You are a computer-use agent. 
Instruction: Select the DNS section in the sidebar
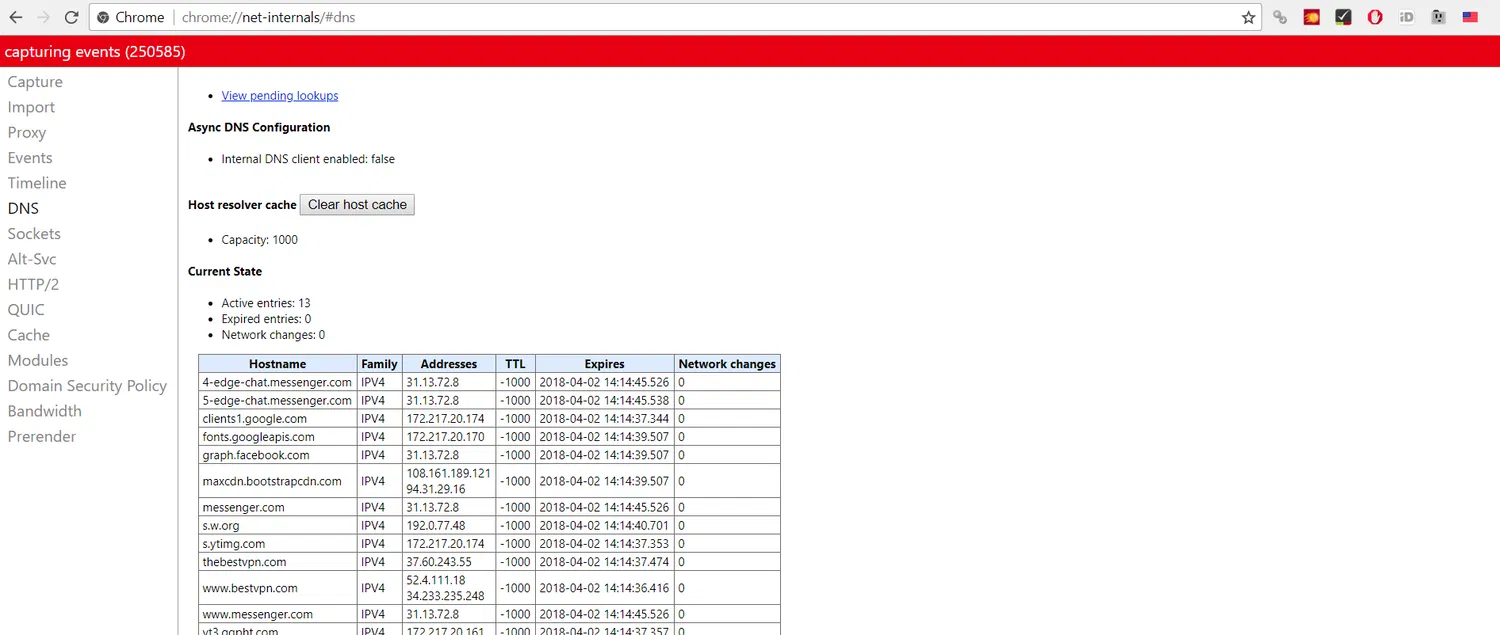pyautogui.click(x=23, y=208)
